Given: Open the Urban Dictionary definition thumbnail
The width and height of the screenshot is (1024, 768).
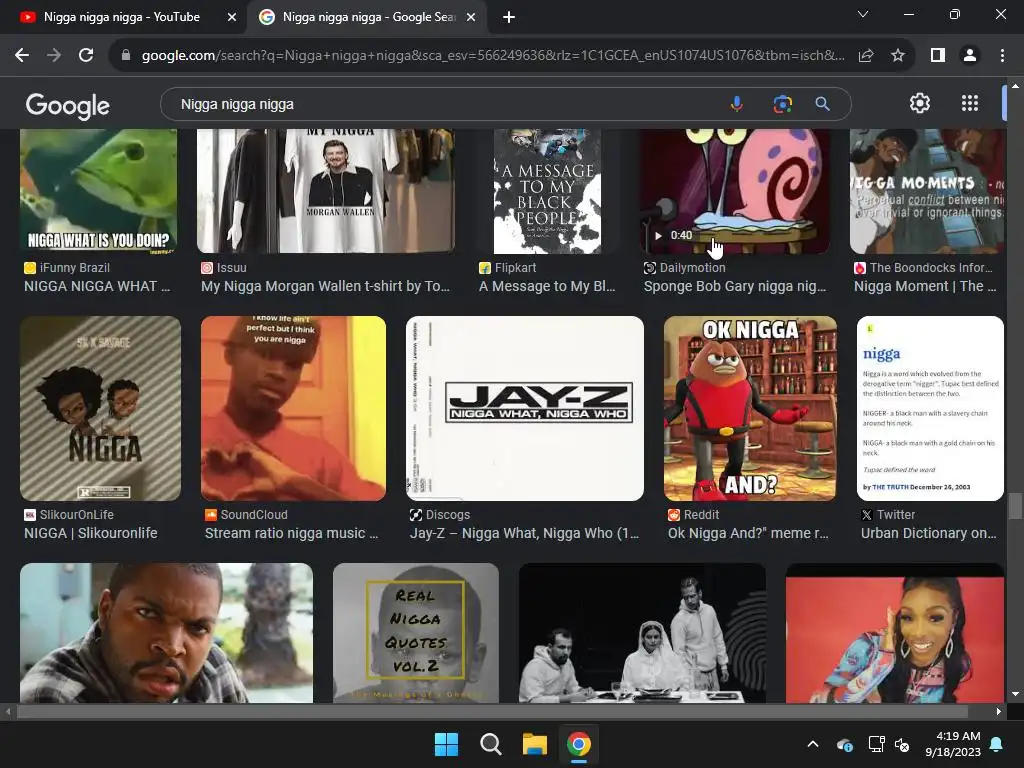Looking at the screenshot, I should pos(930,408).
